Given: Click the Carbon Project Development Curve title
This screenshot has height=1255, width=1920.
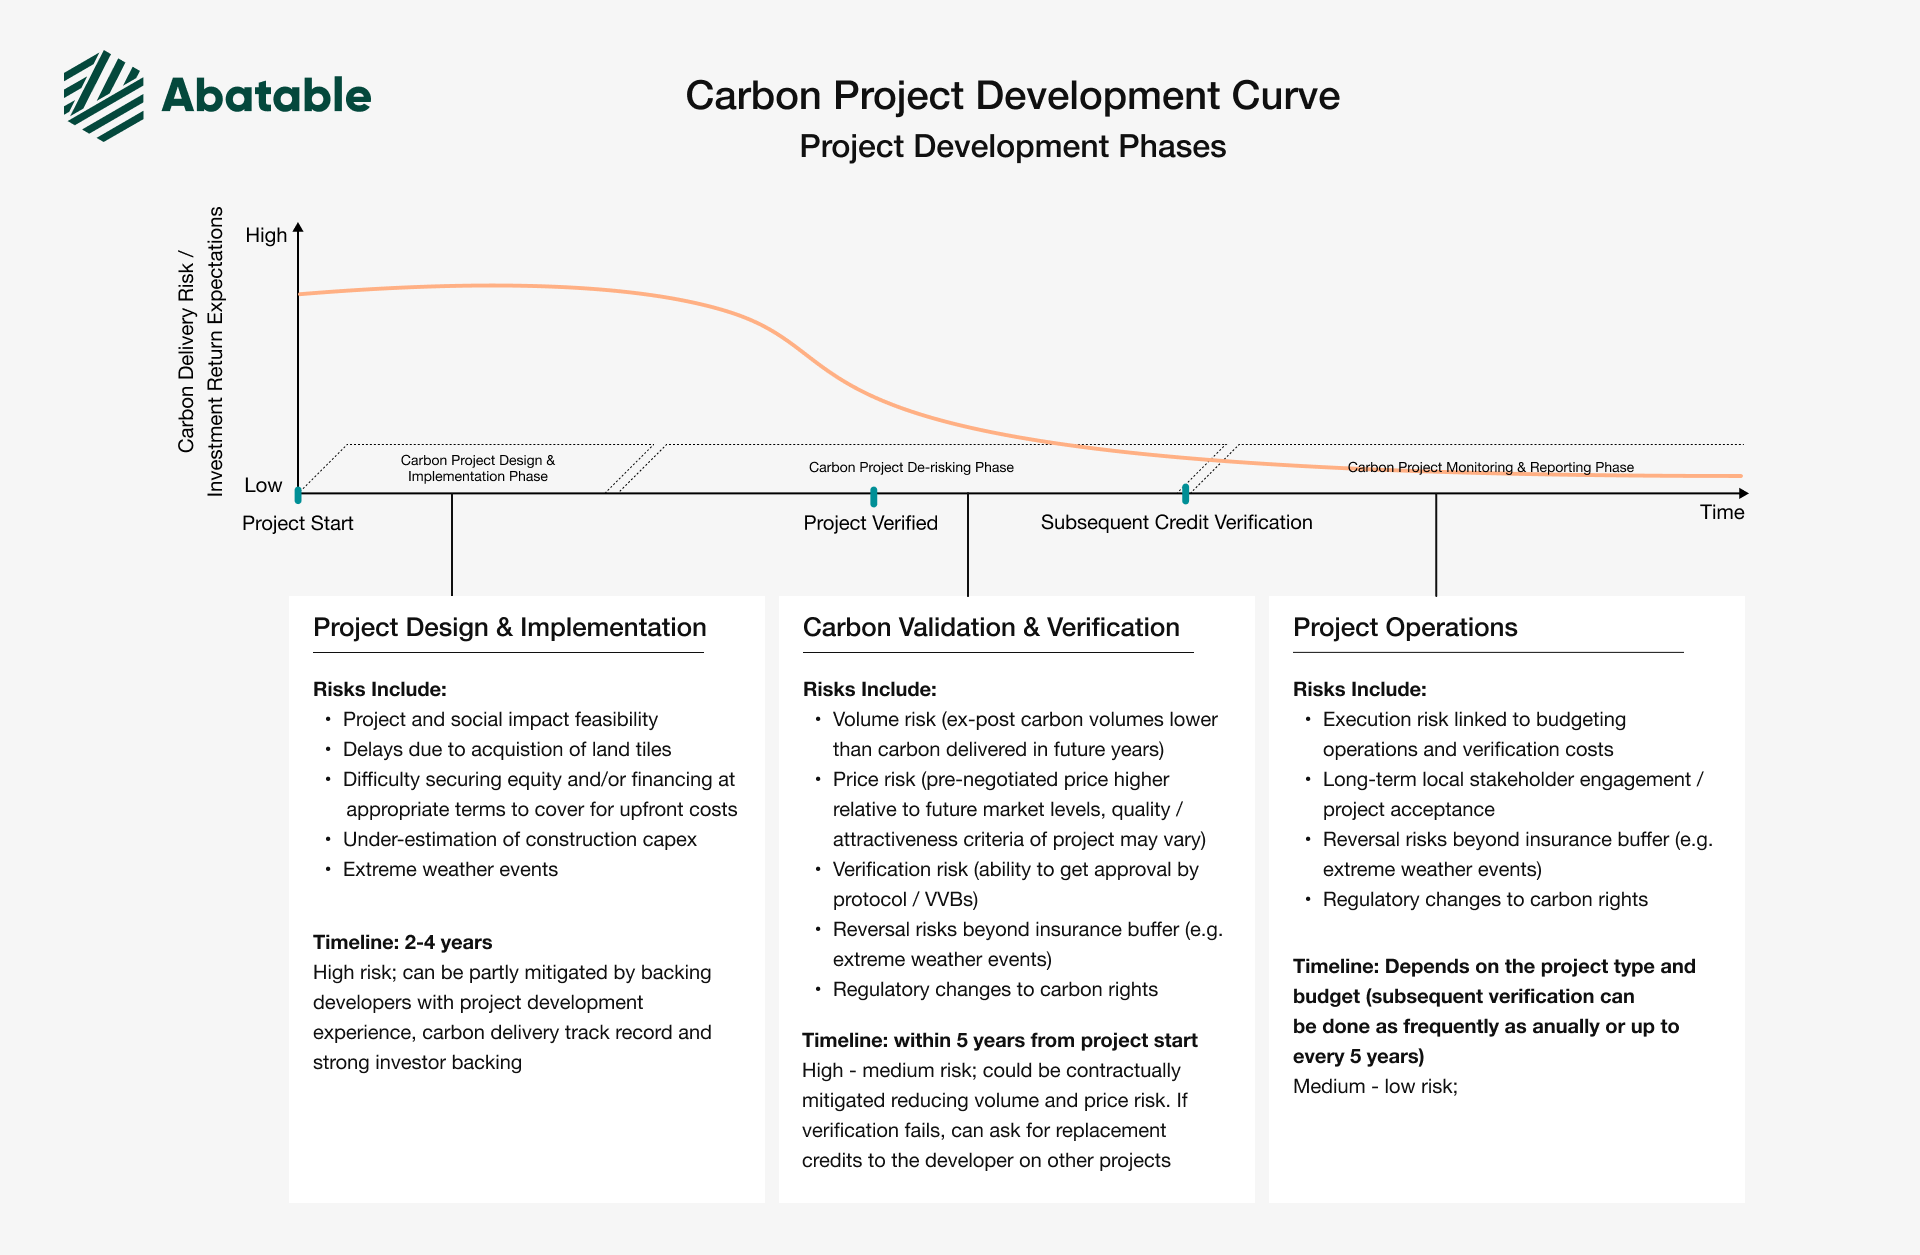Looking at the screenshot, I should pos(1012,96).
